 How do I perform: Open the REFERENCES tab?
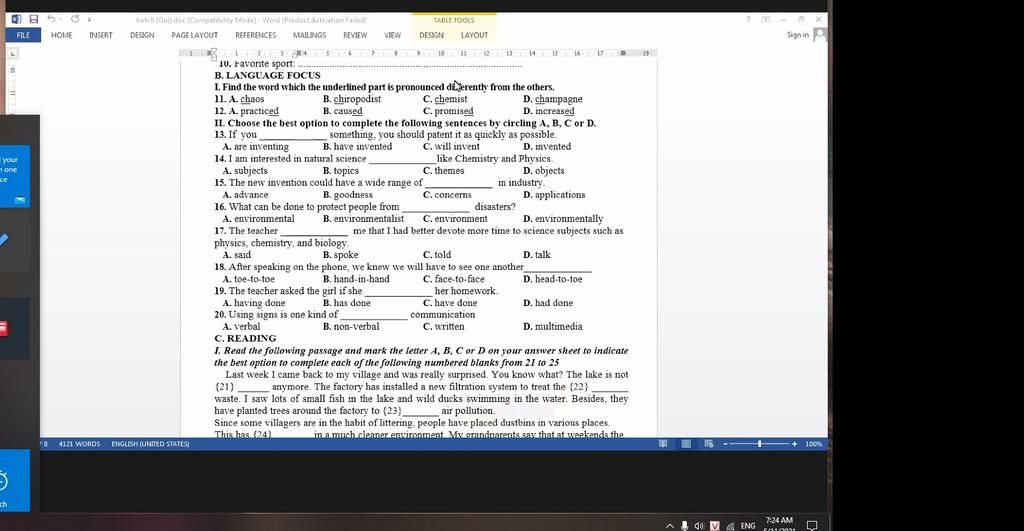[255, 35]
